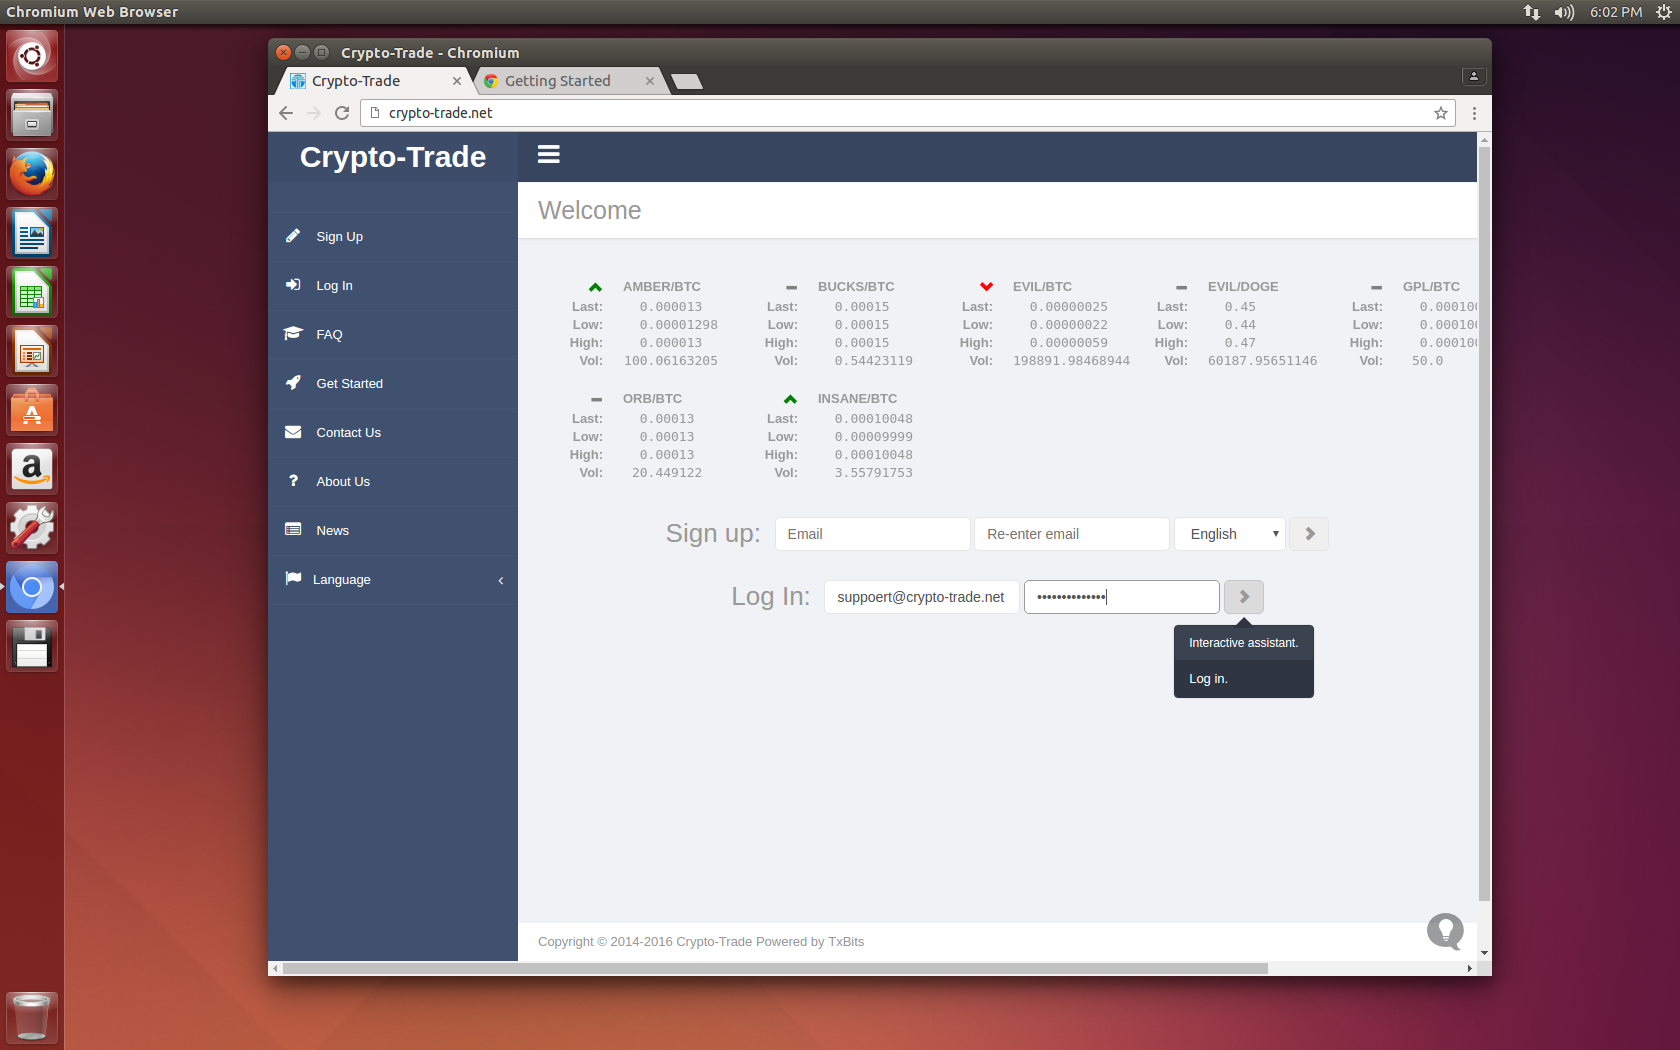Image resolution: width=1680 pixels, height=1050 pixels.
Task: Toggle the hamburger sidebar menu icon
Action: pyautogui.click(x=548, y=155)
